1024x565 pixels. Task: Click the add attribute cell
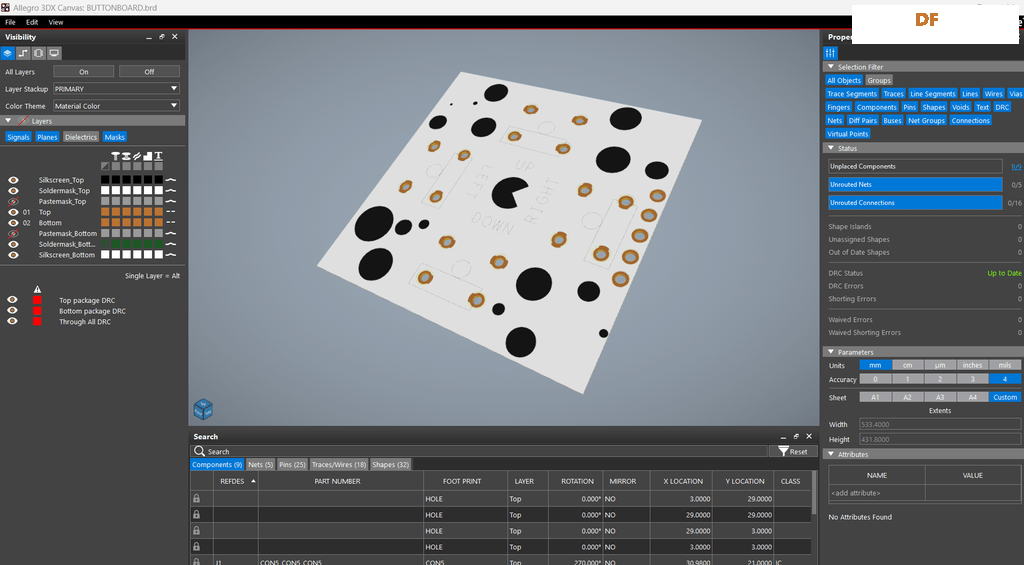(x=876, y=493)
